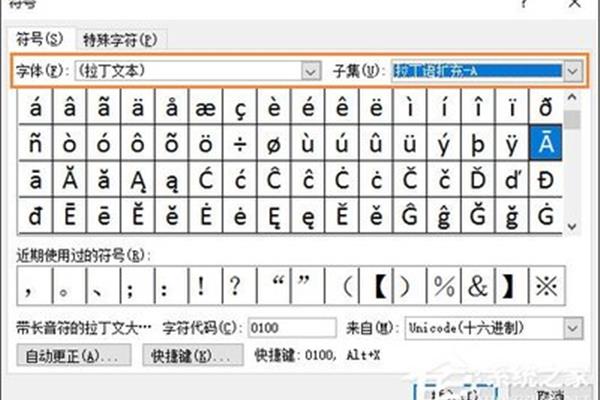This screenshot has width=600, height=400.
Task: Switch to the 符号(S) tab
Action: pos(40,39)
